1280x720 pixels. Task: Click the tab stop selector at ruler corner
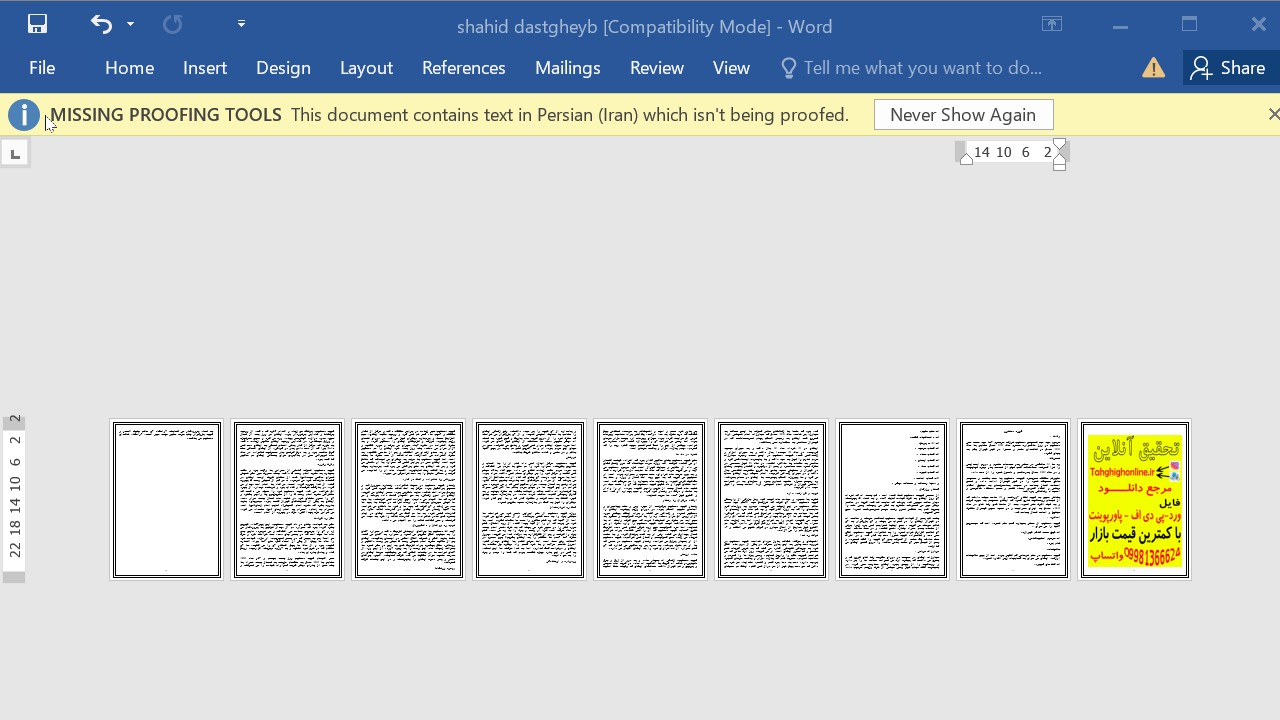pos(14,153)
